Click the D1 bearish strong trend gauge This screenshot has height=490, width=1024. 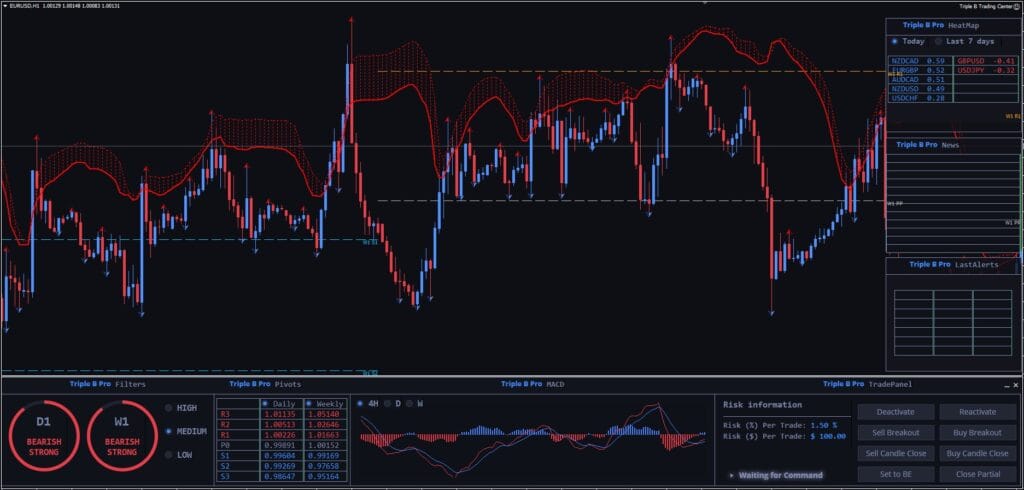coord(44,436)
